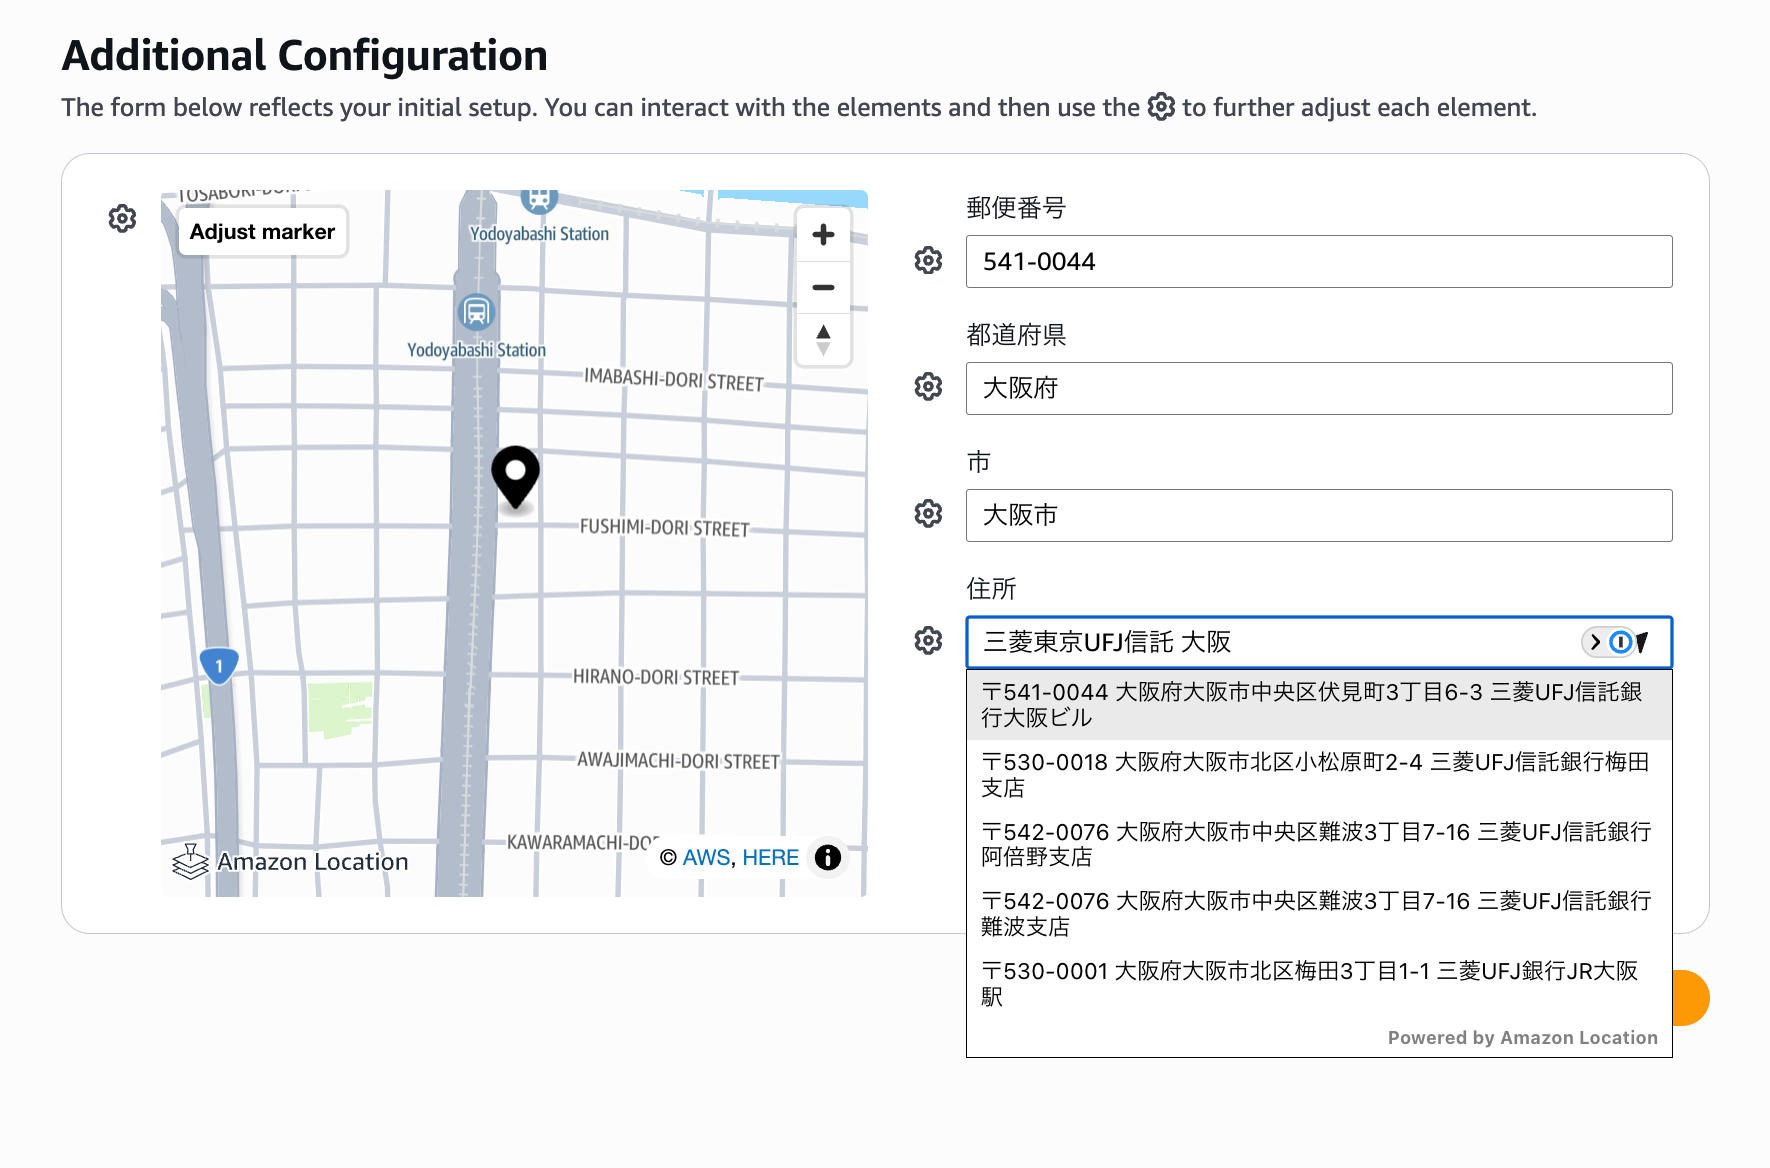Open settings gear for the 都道府県 field
Image resolution: width=1770 pixels, height=1168 pixels.
pyautogui.click(x=928, y=387)
